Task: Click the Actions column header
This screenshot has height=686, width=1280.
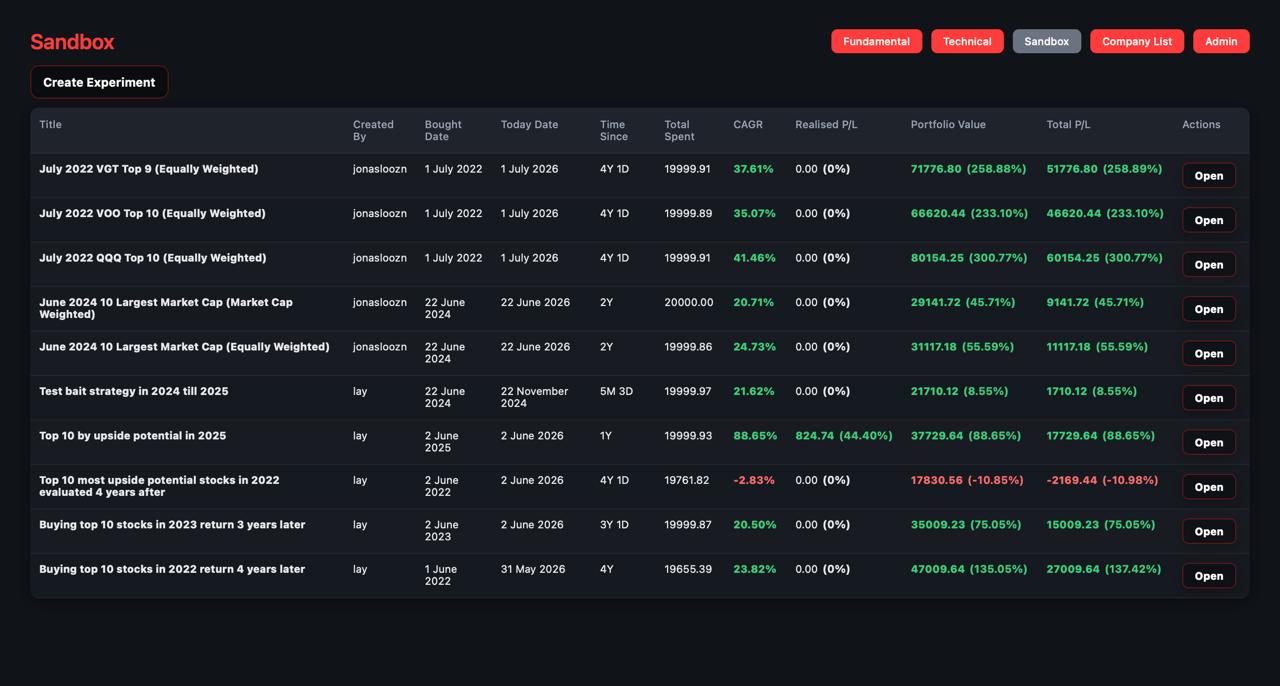Action: tap(1201, 125)
